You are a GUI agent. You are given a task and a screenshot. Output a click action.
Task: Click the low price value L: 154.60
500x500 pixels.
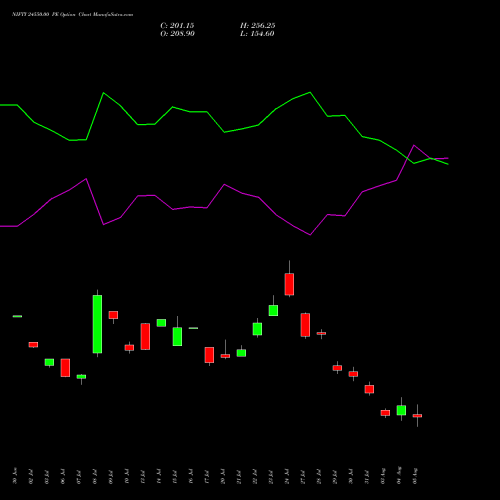tap(257, 34)
